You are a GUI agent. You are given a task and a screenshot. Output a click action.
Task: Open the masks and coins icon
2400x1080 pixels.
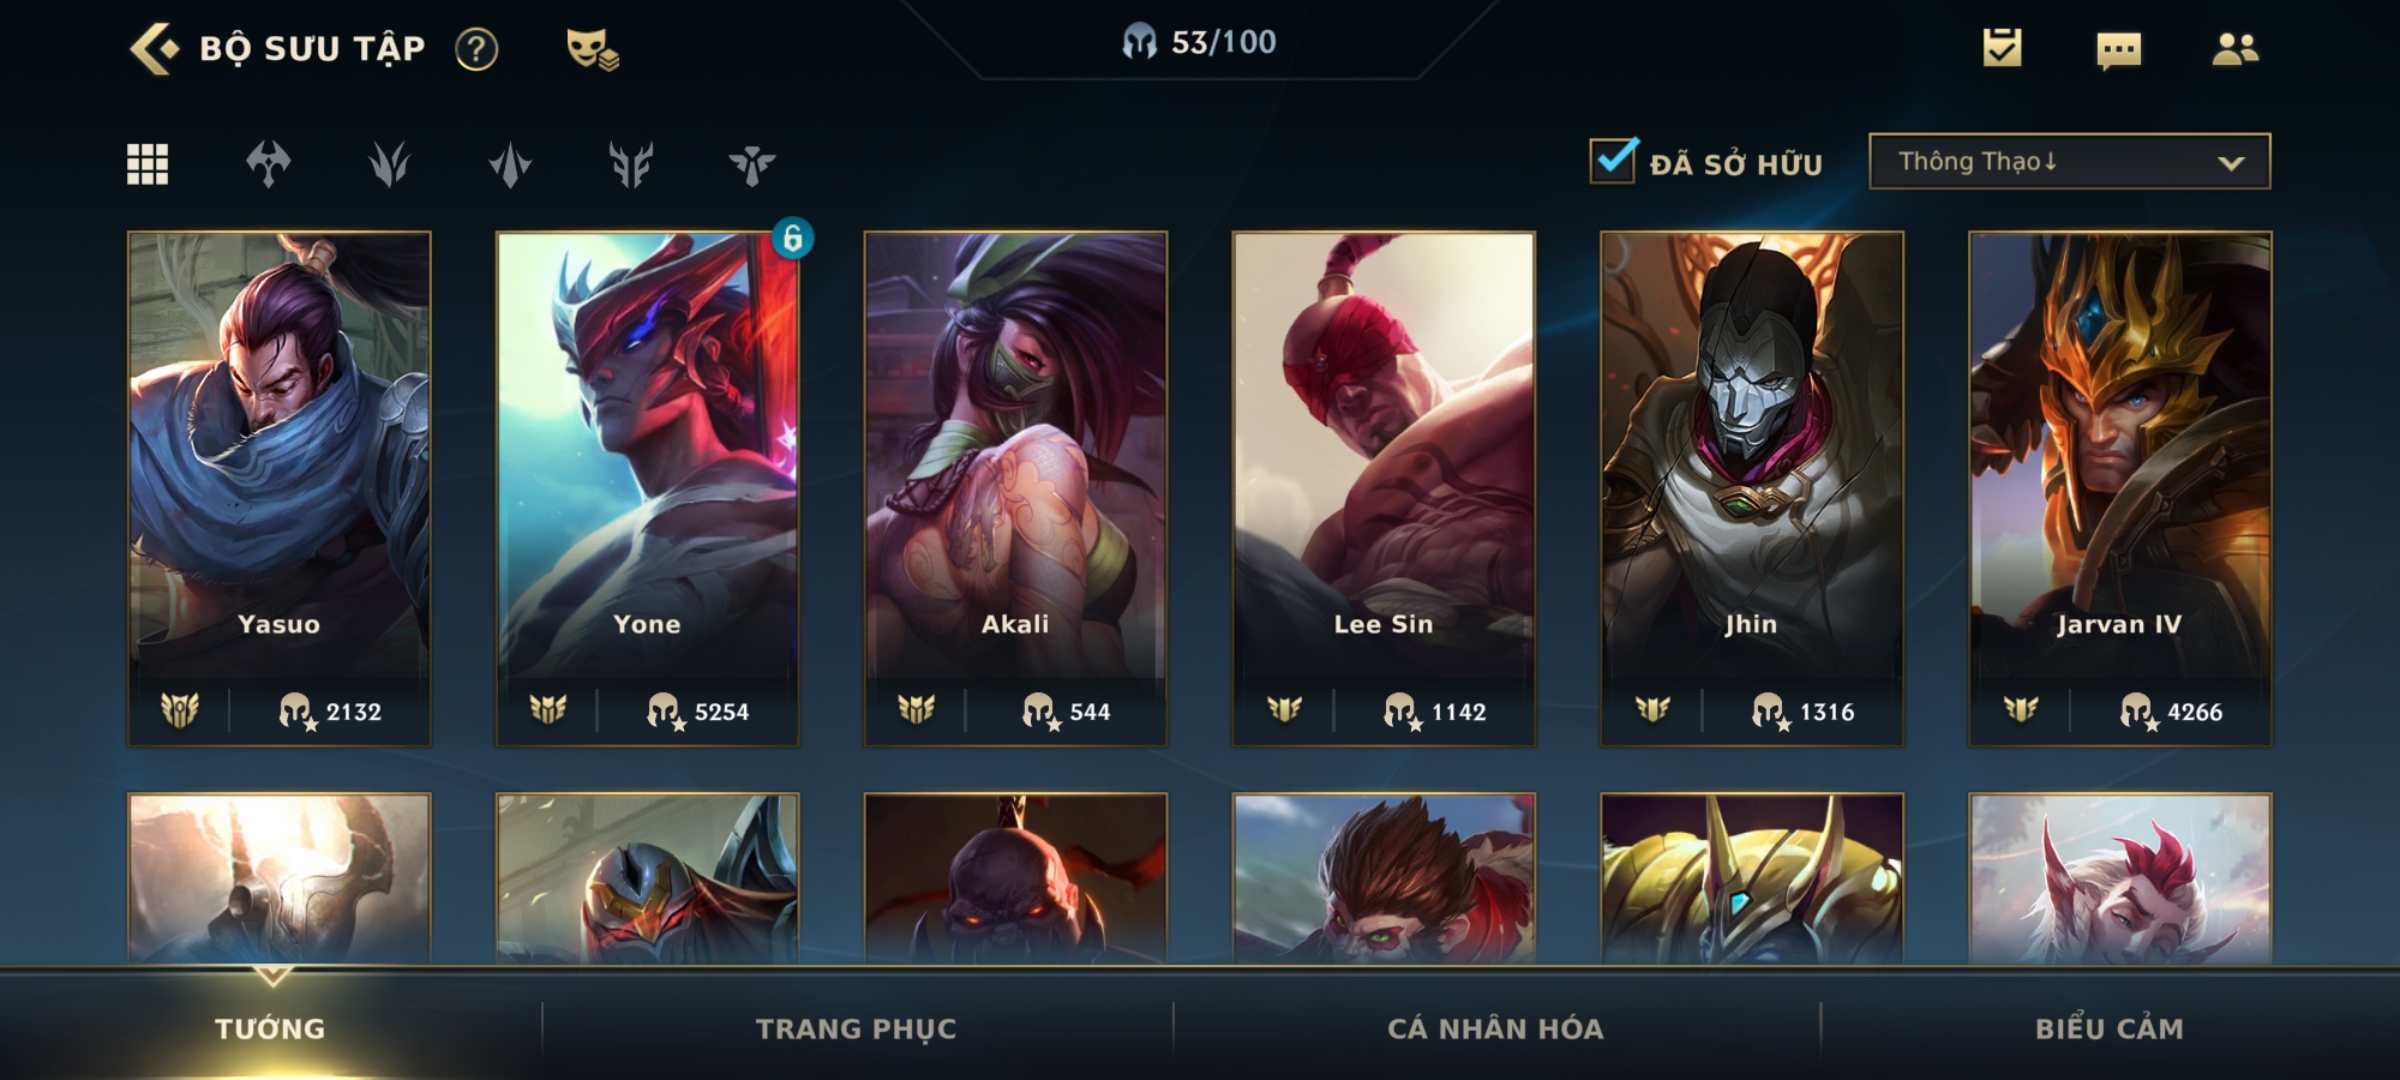click(592, 49)
